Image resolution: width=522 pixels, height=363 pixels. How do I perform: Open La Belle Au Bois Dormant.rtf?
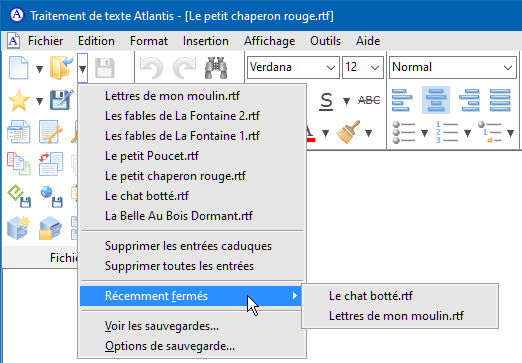pyautogui.click(x=192, y=216)
